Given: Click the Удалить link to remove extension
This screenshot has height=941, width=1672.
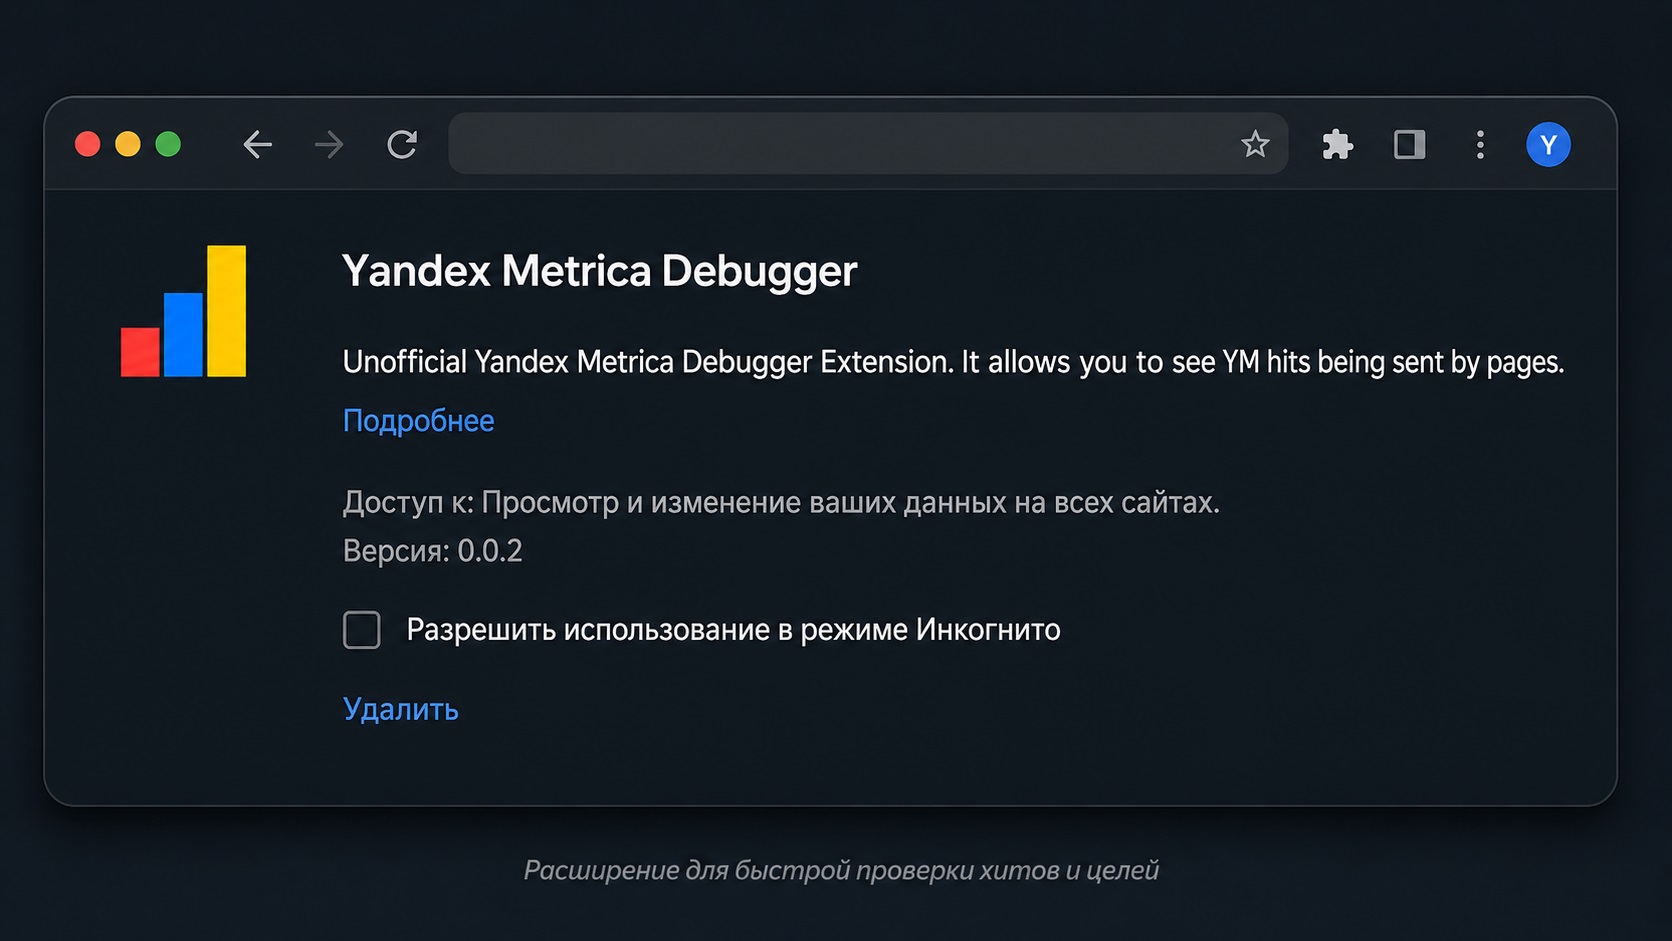Looking at the screenshot, I should pyautogui.click(x=400, y=709).
